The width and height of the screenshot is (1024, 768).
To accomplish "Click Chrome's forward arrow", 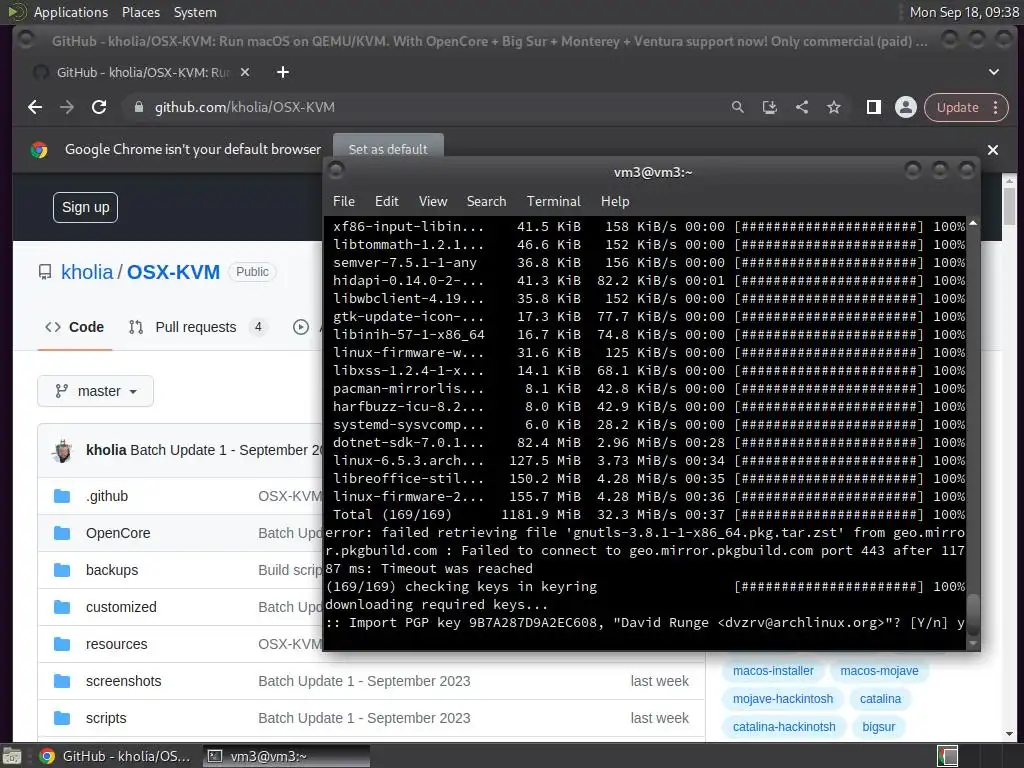I will pos(67,107).
